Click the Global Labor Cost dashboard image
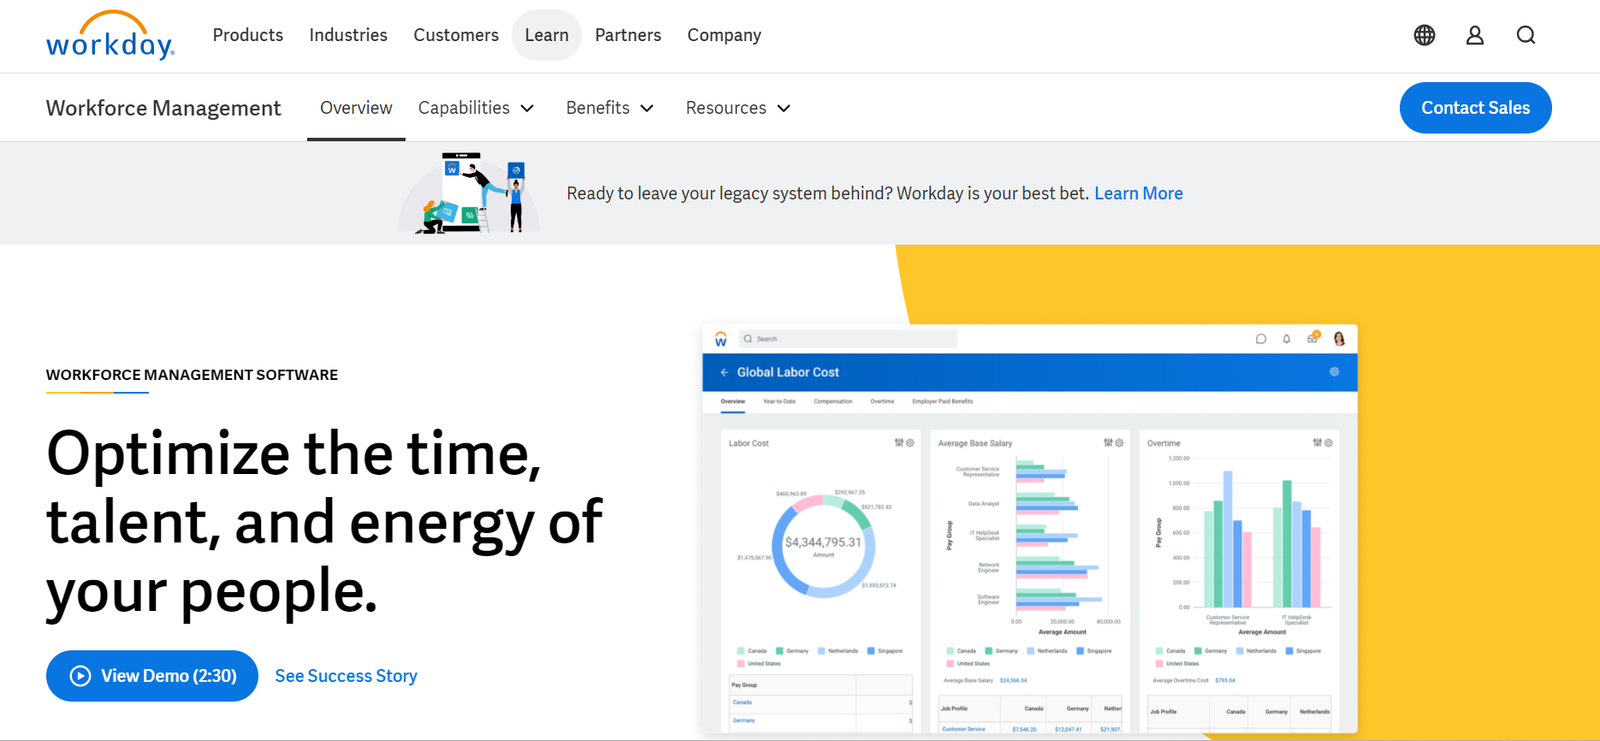Screen dimensions: 1600x741 [x=1030, y=529]
